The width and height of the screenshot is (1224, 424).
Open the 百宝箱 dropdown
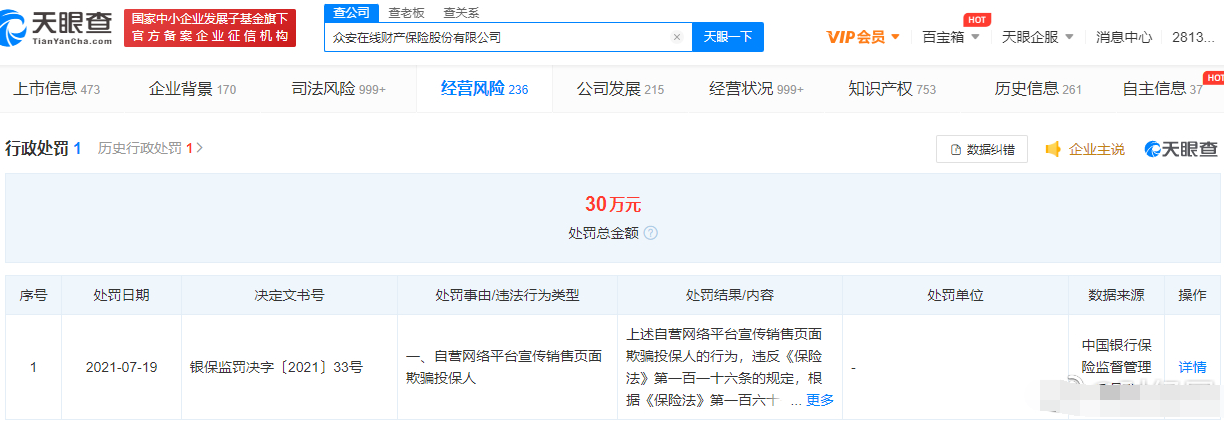click(x=950, y=37)
